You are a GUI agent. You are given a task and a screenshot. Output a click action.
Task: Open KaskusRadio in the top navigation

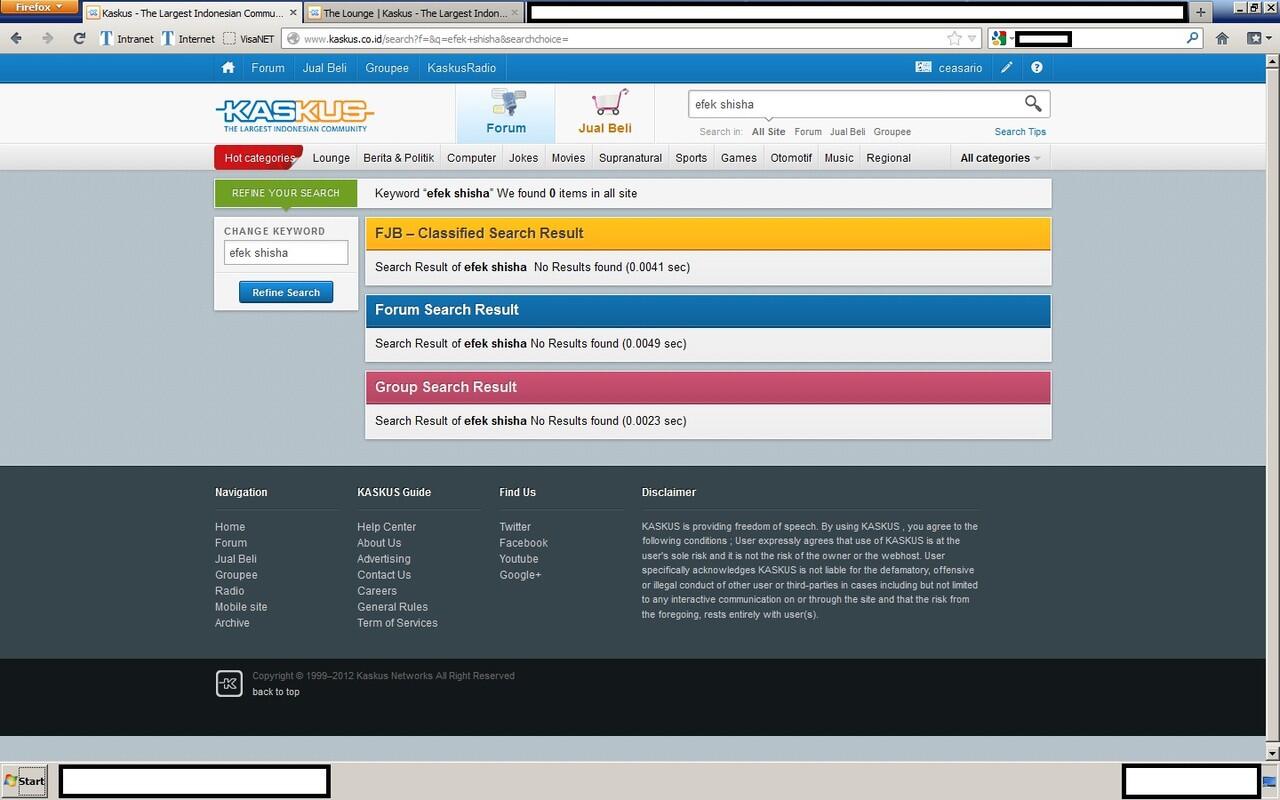point(462,68)
